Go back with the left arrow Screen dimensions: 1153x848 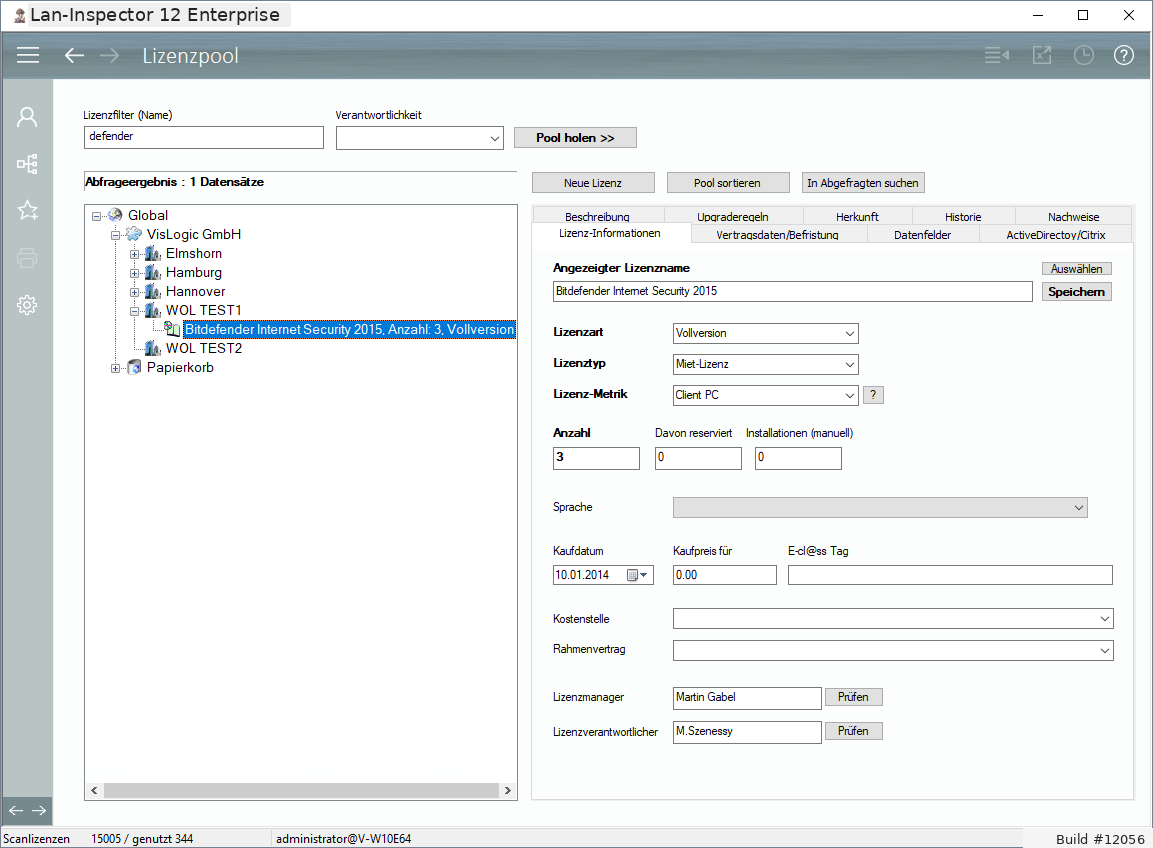(x=74, y=55)
